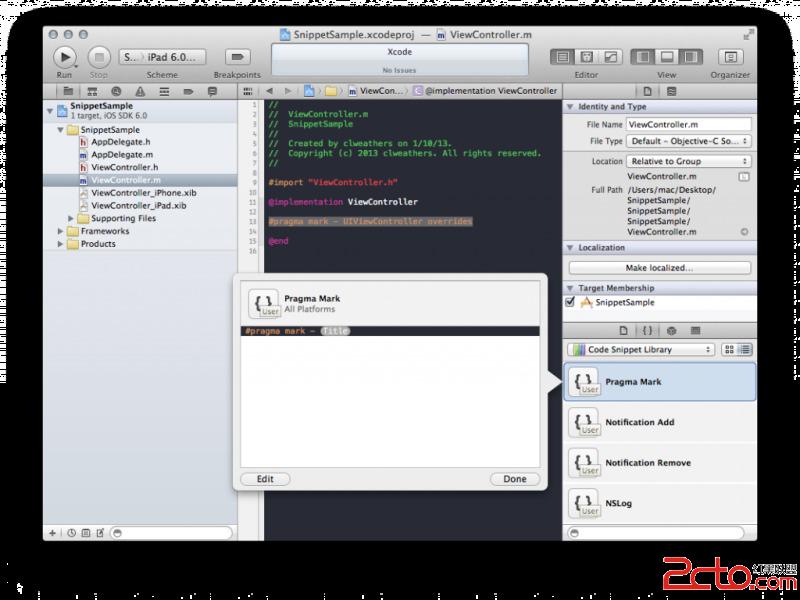Click the Done button in snippet popover
Viewport: 800px width, 600px height.
point(515,479)
